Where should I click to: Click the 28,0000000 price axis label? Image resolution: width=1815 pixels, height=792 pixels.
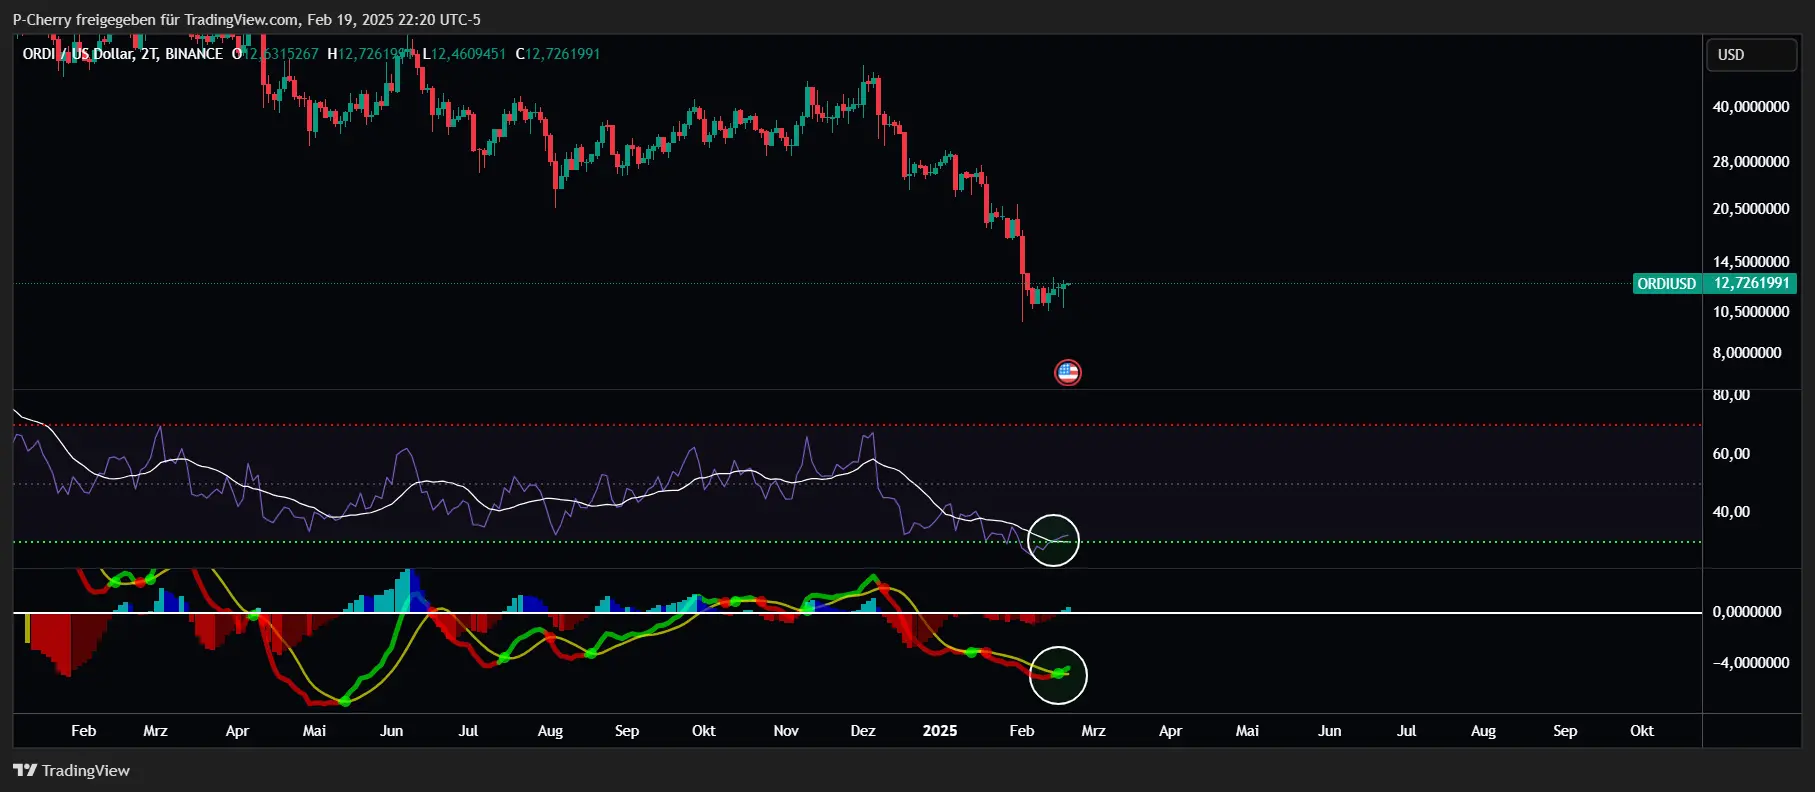[x=1751, y=162]
